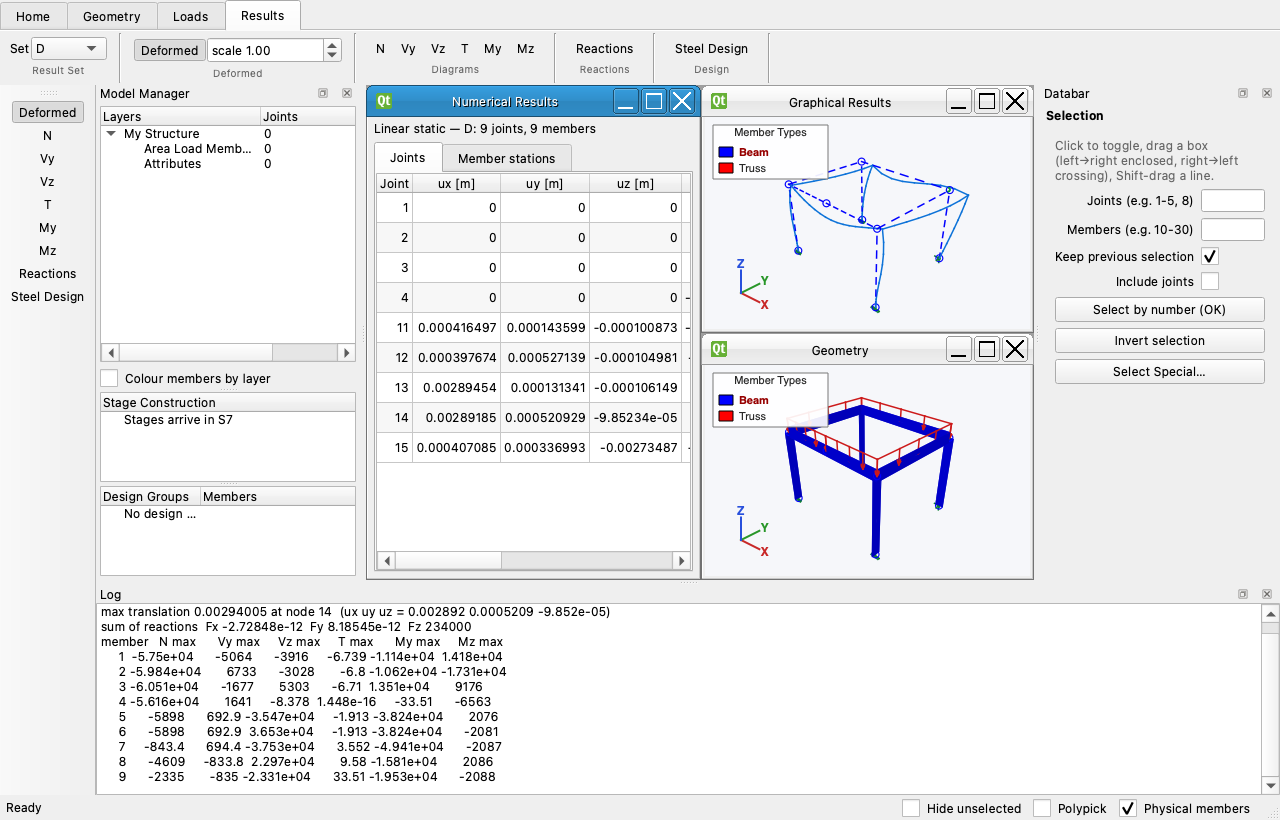Open the Home tab
The width and height of the screenshot is (1280, 820).
point(33,16)
